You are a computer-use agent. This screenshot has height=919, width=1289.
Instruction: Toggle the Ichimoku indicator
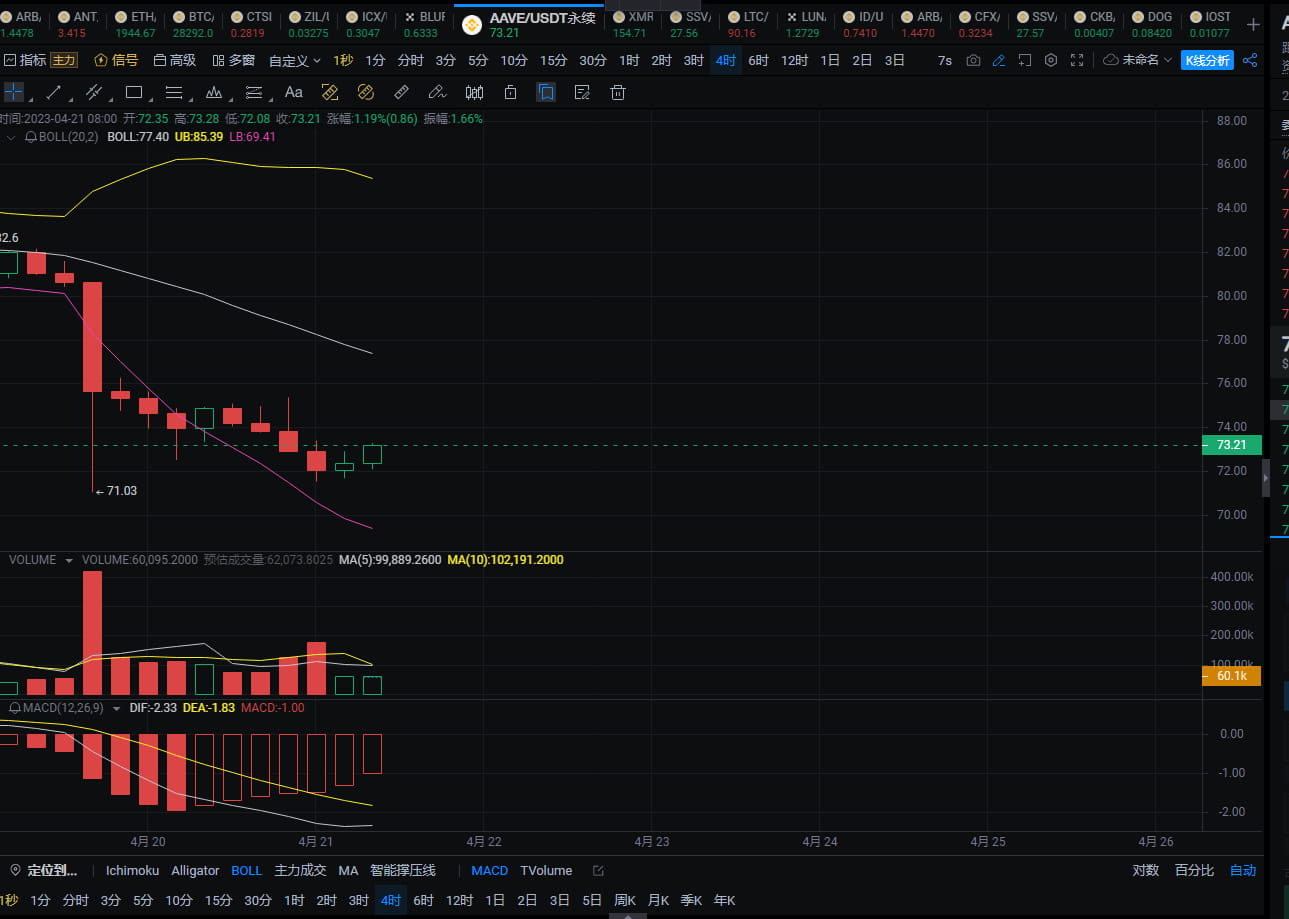[x=132, y=870]
